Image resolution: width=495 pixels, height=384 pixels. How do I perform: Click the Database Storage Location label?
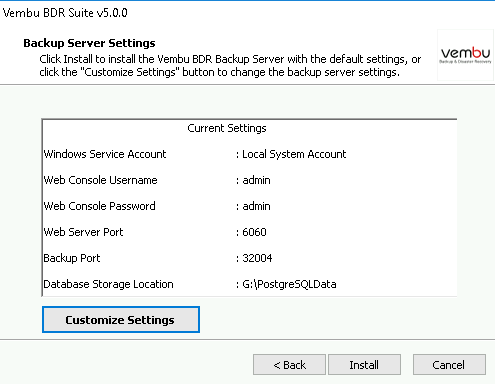coord(108,284)
